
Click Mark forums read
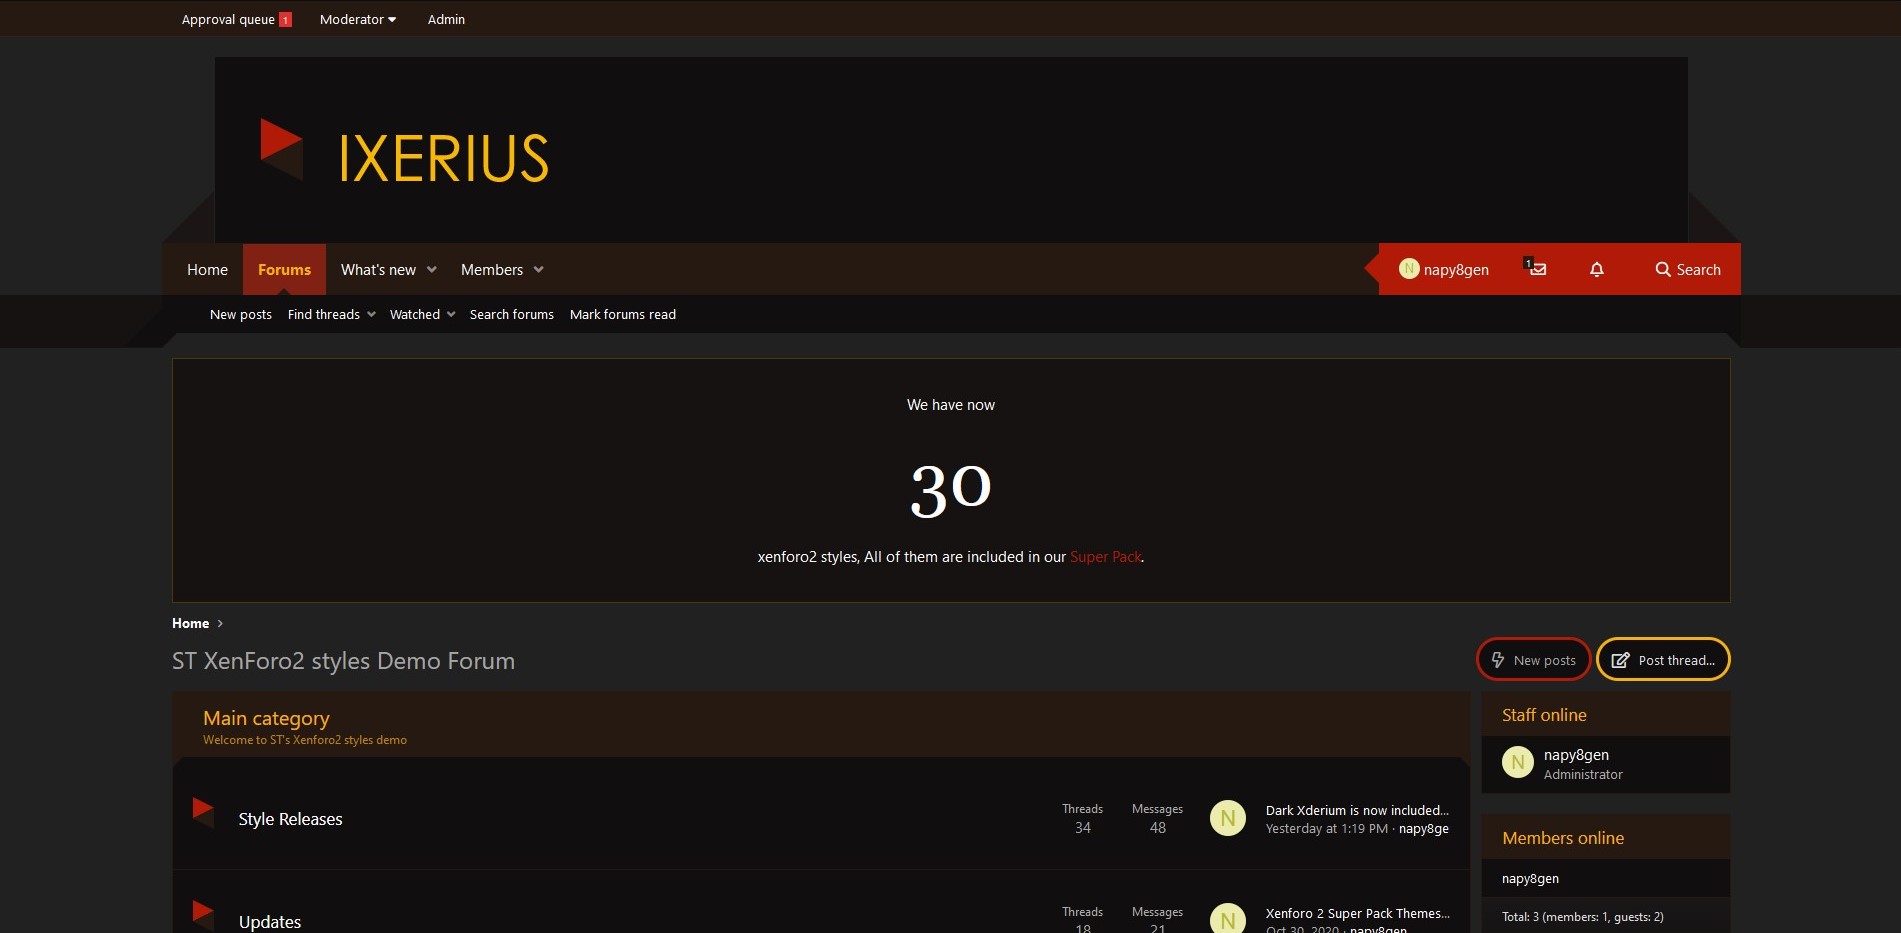[623, 314]
